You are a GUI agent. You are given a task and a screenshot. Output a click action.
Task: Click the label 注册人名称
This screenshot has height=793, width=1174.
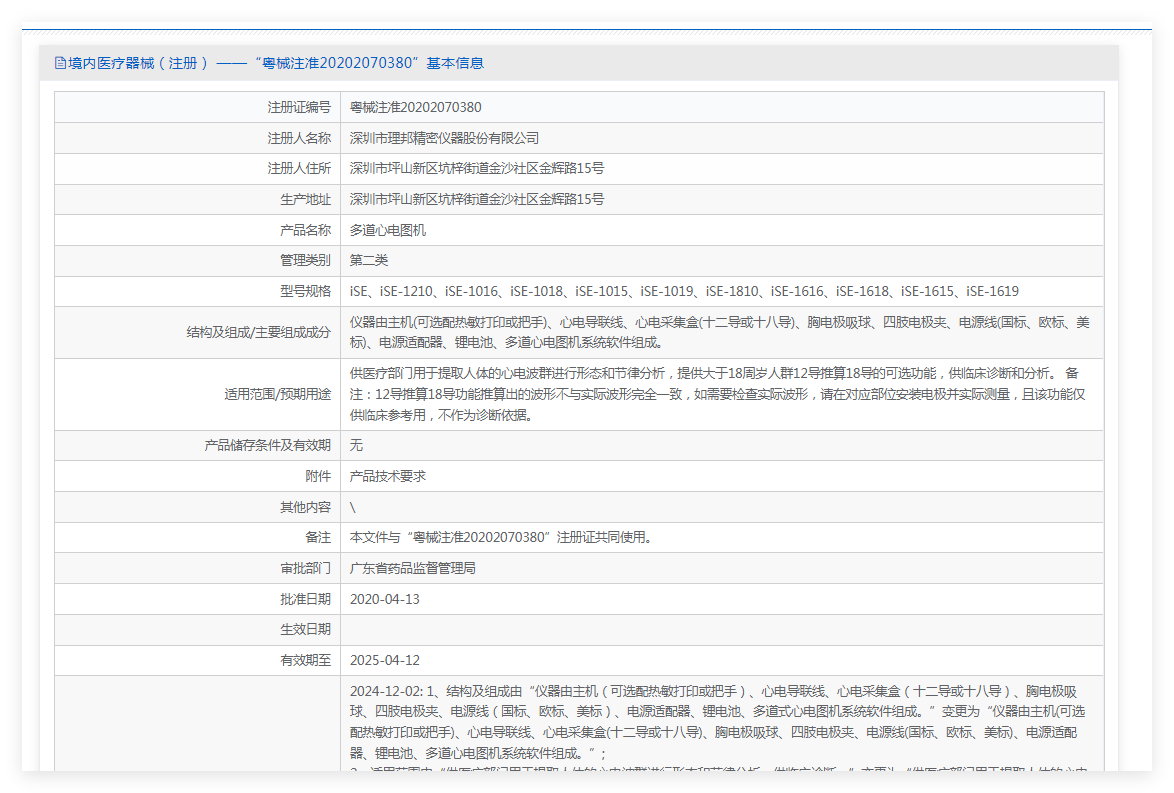(x=299, y=138)
